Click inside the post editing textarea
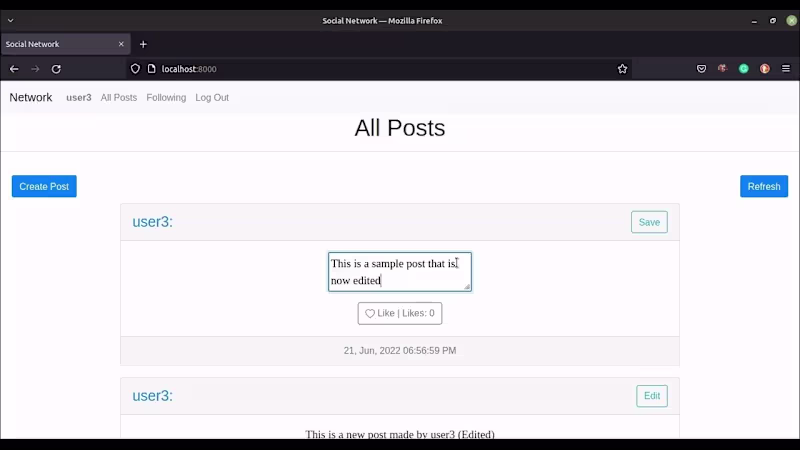The width and height of the screenshot is (800, 450). pos(399,272)
